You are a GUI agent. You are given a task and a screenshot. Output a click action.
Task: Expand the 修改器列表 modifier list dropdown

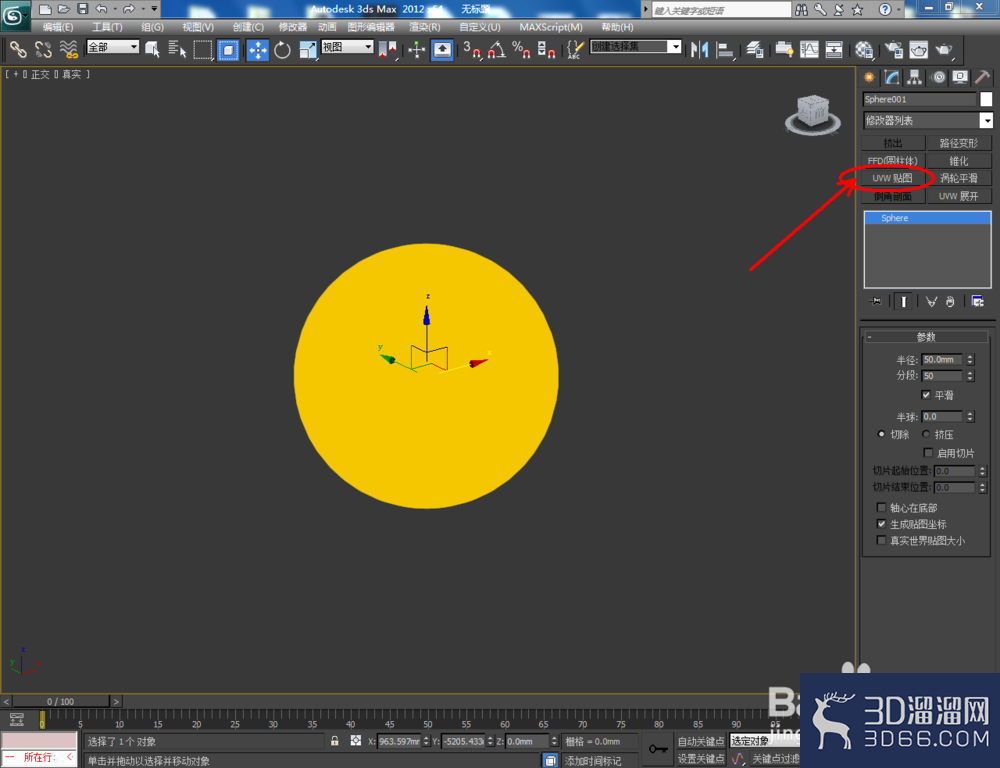click(x=927, y=121)
